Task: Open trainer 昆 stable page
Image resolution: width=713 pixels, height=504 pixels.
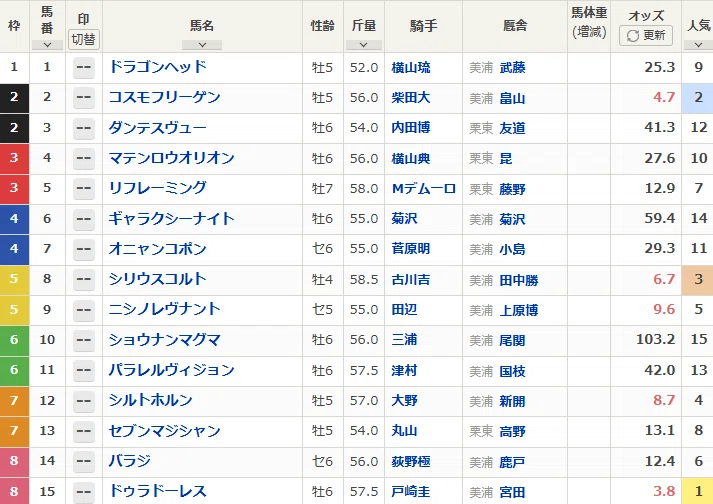Action: (x=506, y=159)
